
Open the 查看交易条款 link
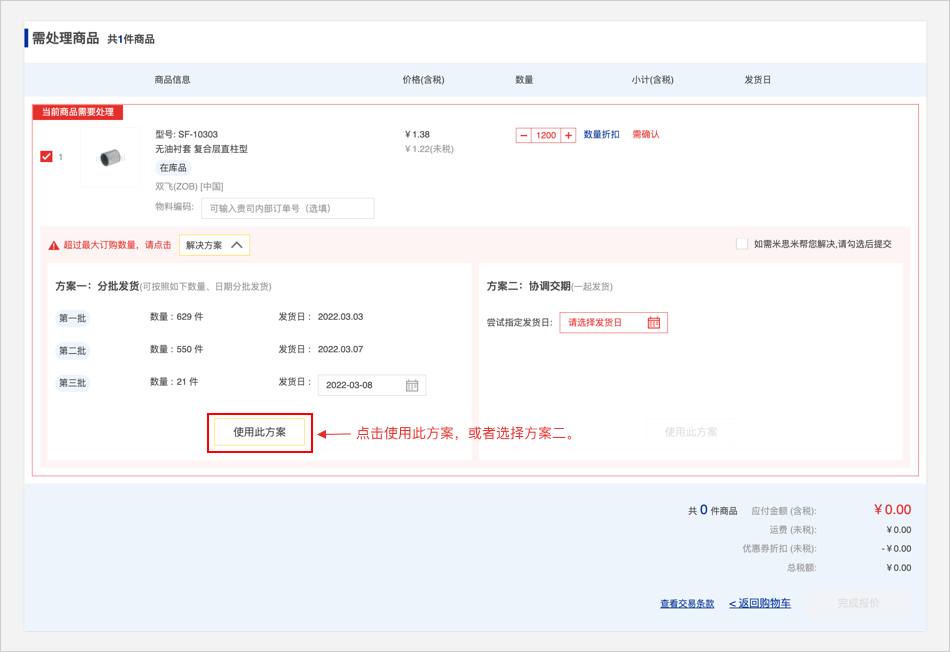pos(687,604)
